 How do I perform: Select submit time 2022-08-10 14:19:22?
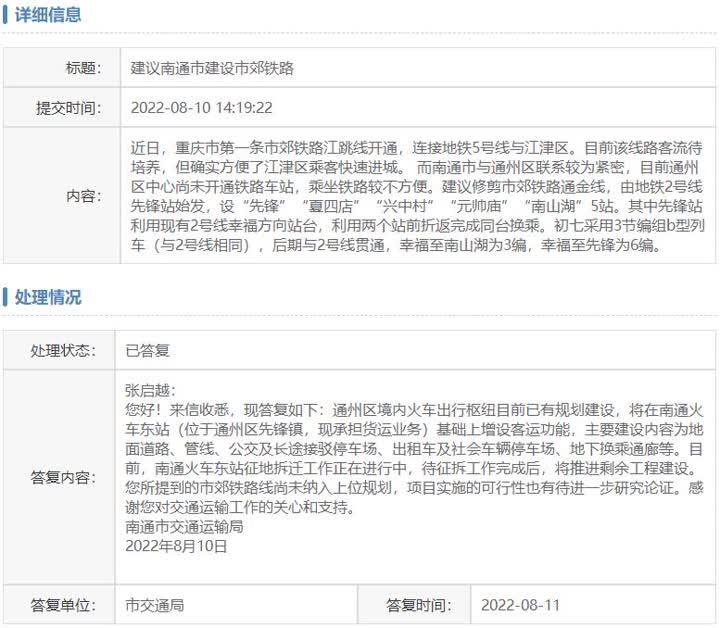[x=202, y=108]
